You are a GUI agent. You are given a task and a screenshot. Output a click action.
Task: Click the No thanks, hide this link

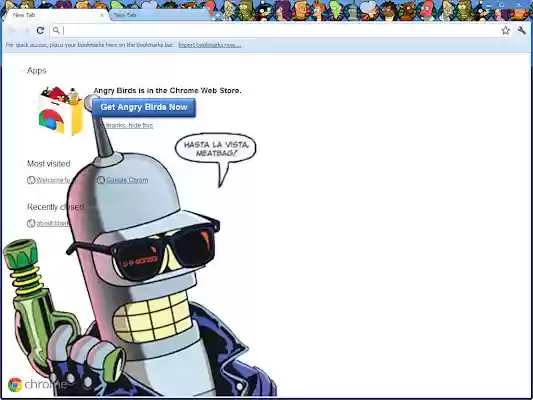click(128, 125)
